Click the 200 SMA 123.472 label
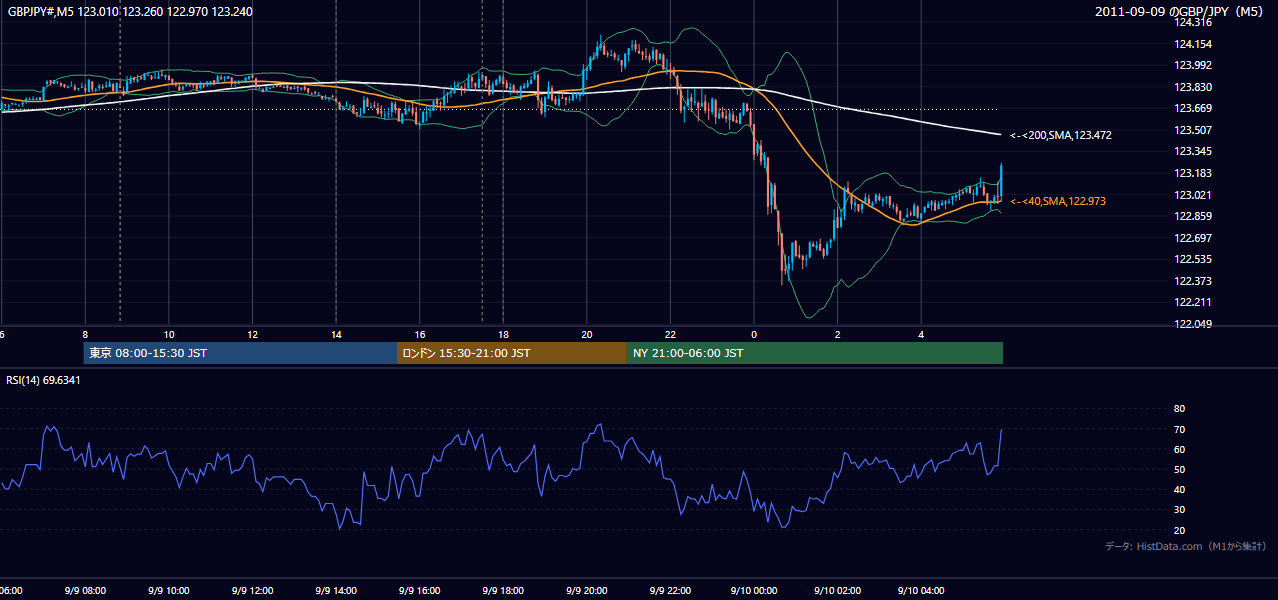The image size is (1278, 600). [1061, 135]
